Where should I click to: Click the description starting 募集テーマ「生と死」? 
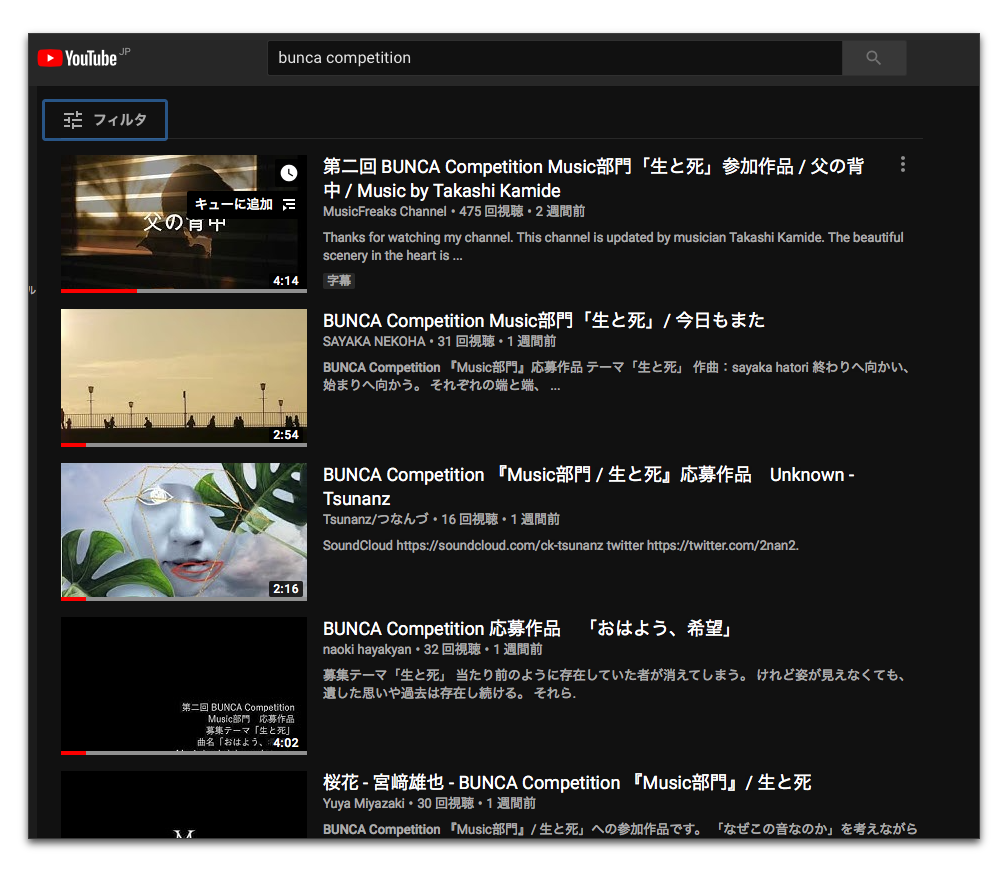[615, 684]
